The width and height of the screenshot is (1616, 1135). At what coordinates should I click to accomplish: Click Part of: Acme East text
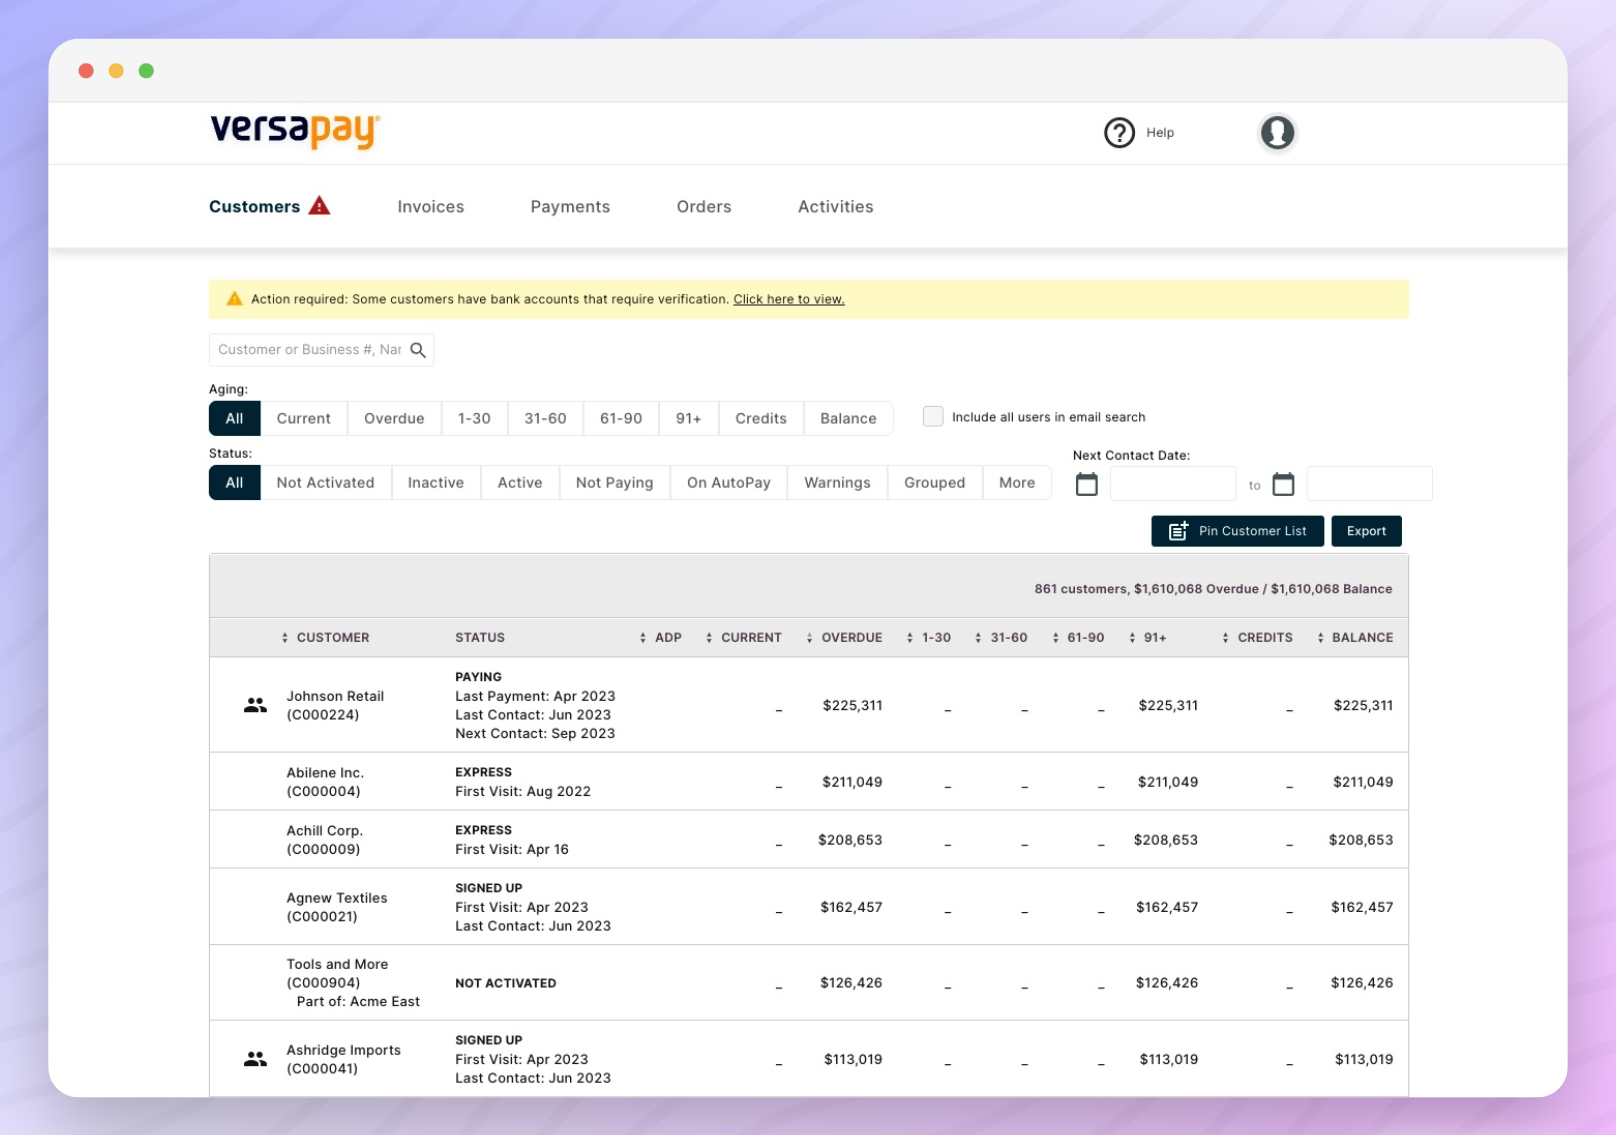coord(358,1001)
